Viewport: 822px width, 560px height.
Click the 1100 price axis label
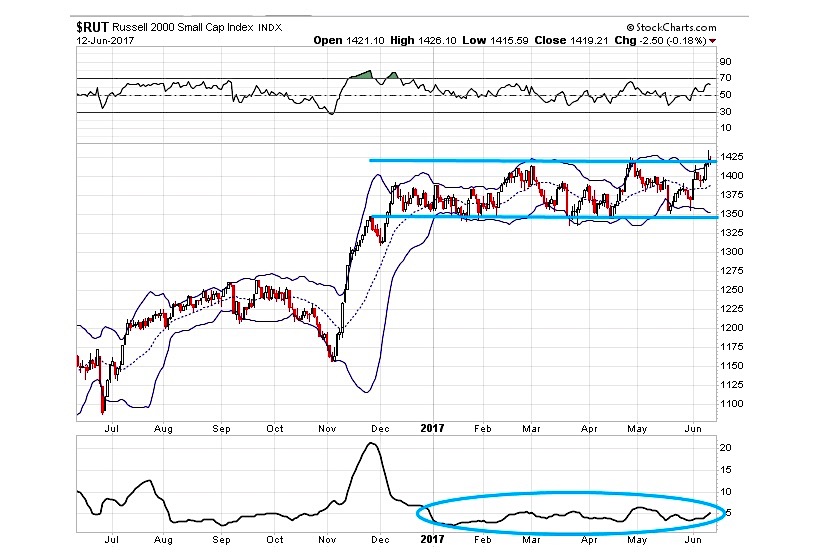coord(731,404)
